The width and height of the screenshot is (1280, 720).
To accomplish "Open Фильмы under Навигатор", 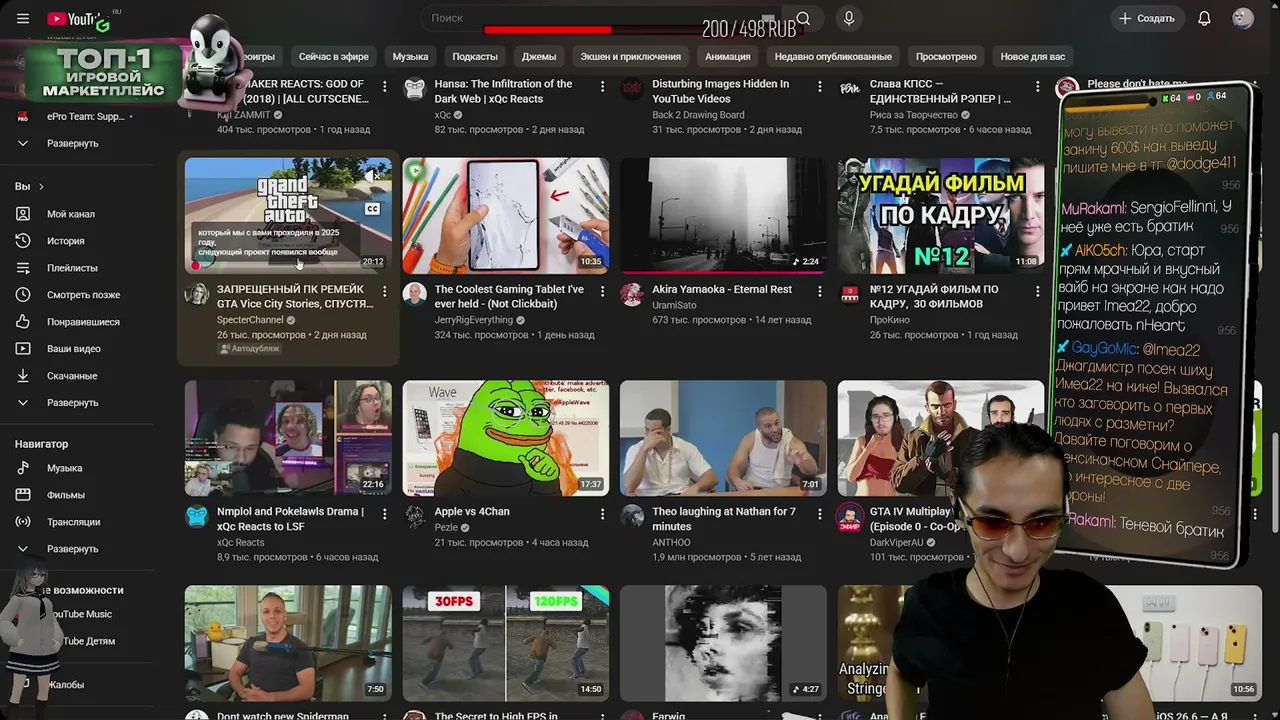I will coord(66,495).
